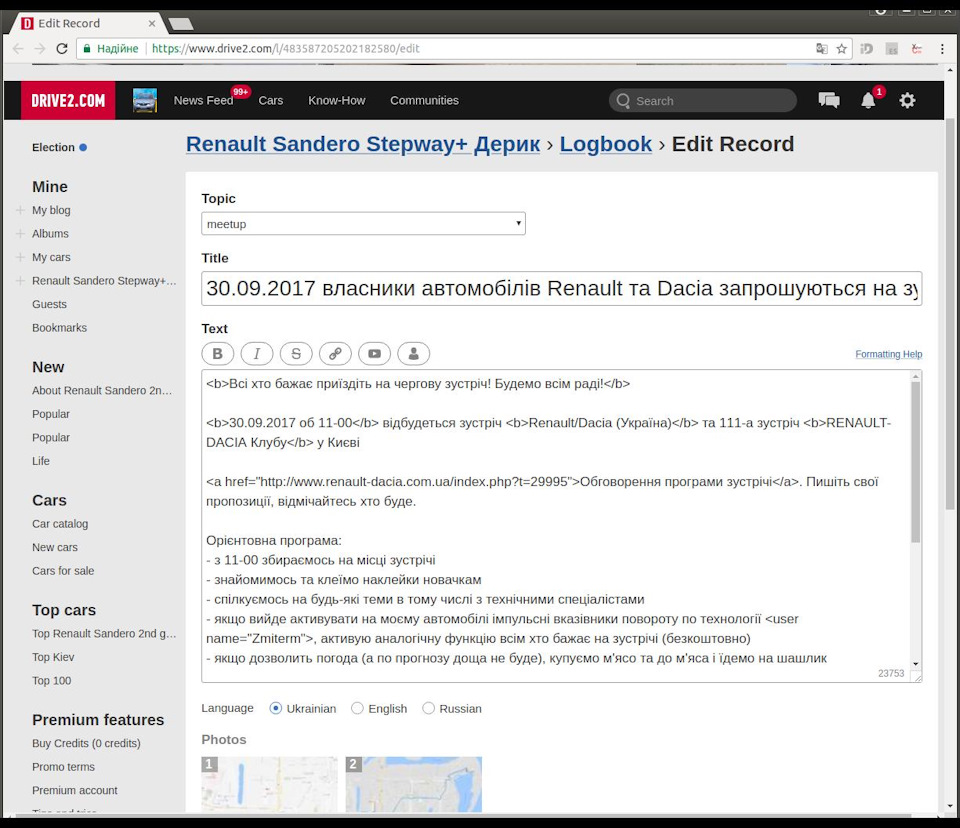Click into the record Text editing area

point(556,525)
